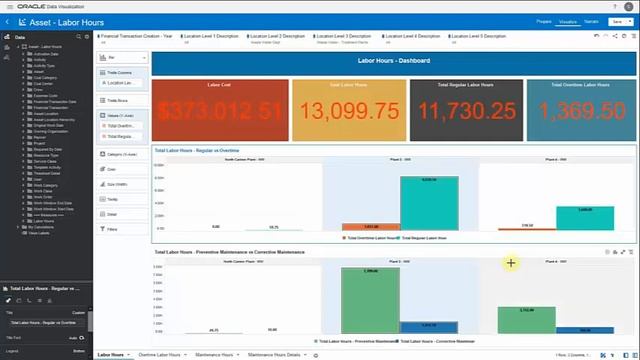
Task: Redo the last edit
Action: [x=605, y=36]
